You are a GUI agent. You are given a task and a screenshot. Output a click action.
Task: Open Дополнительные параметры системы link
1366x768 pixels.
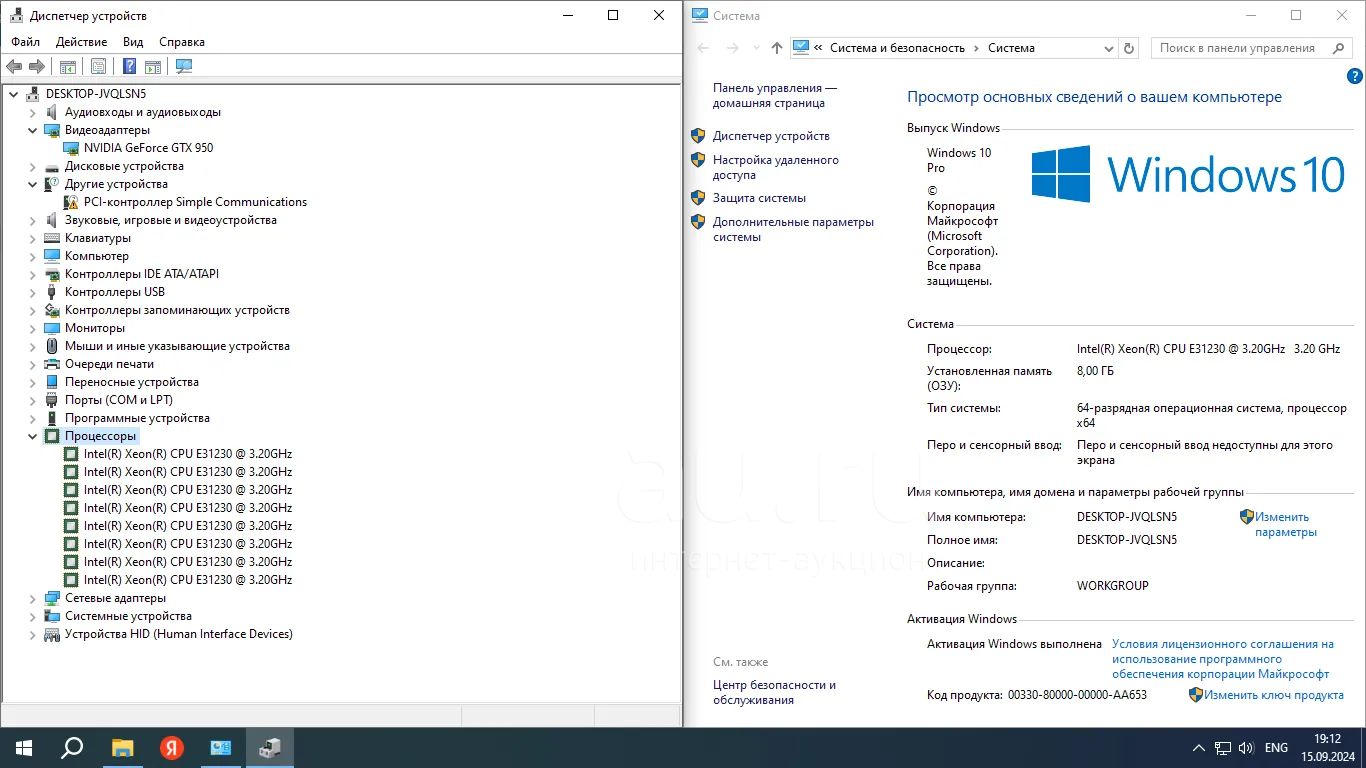pos(793,229)
